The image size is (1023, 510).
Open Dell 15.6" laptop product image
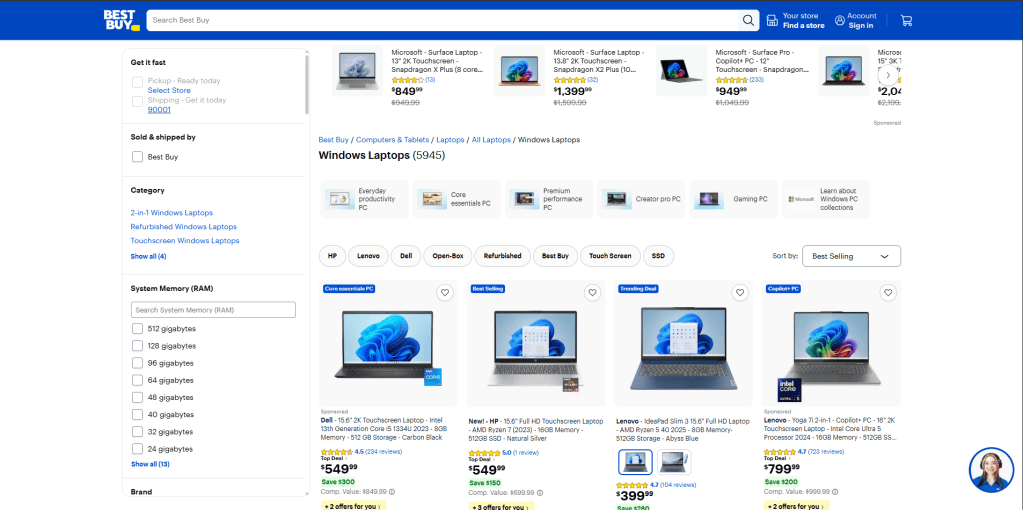tap(388, 346)
